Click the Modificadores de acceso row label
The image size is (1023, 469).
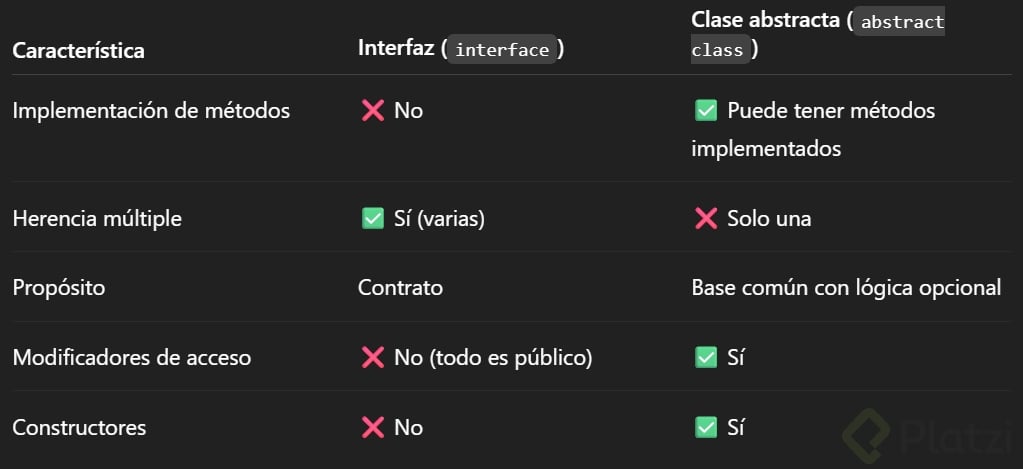click(131, 358)
